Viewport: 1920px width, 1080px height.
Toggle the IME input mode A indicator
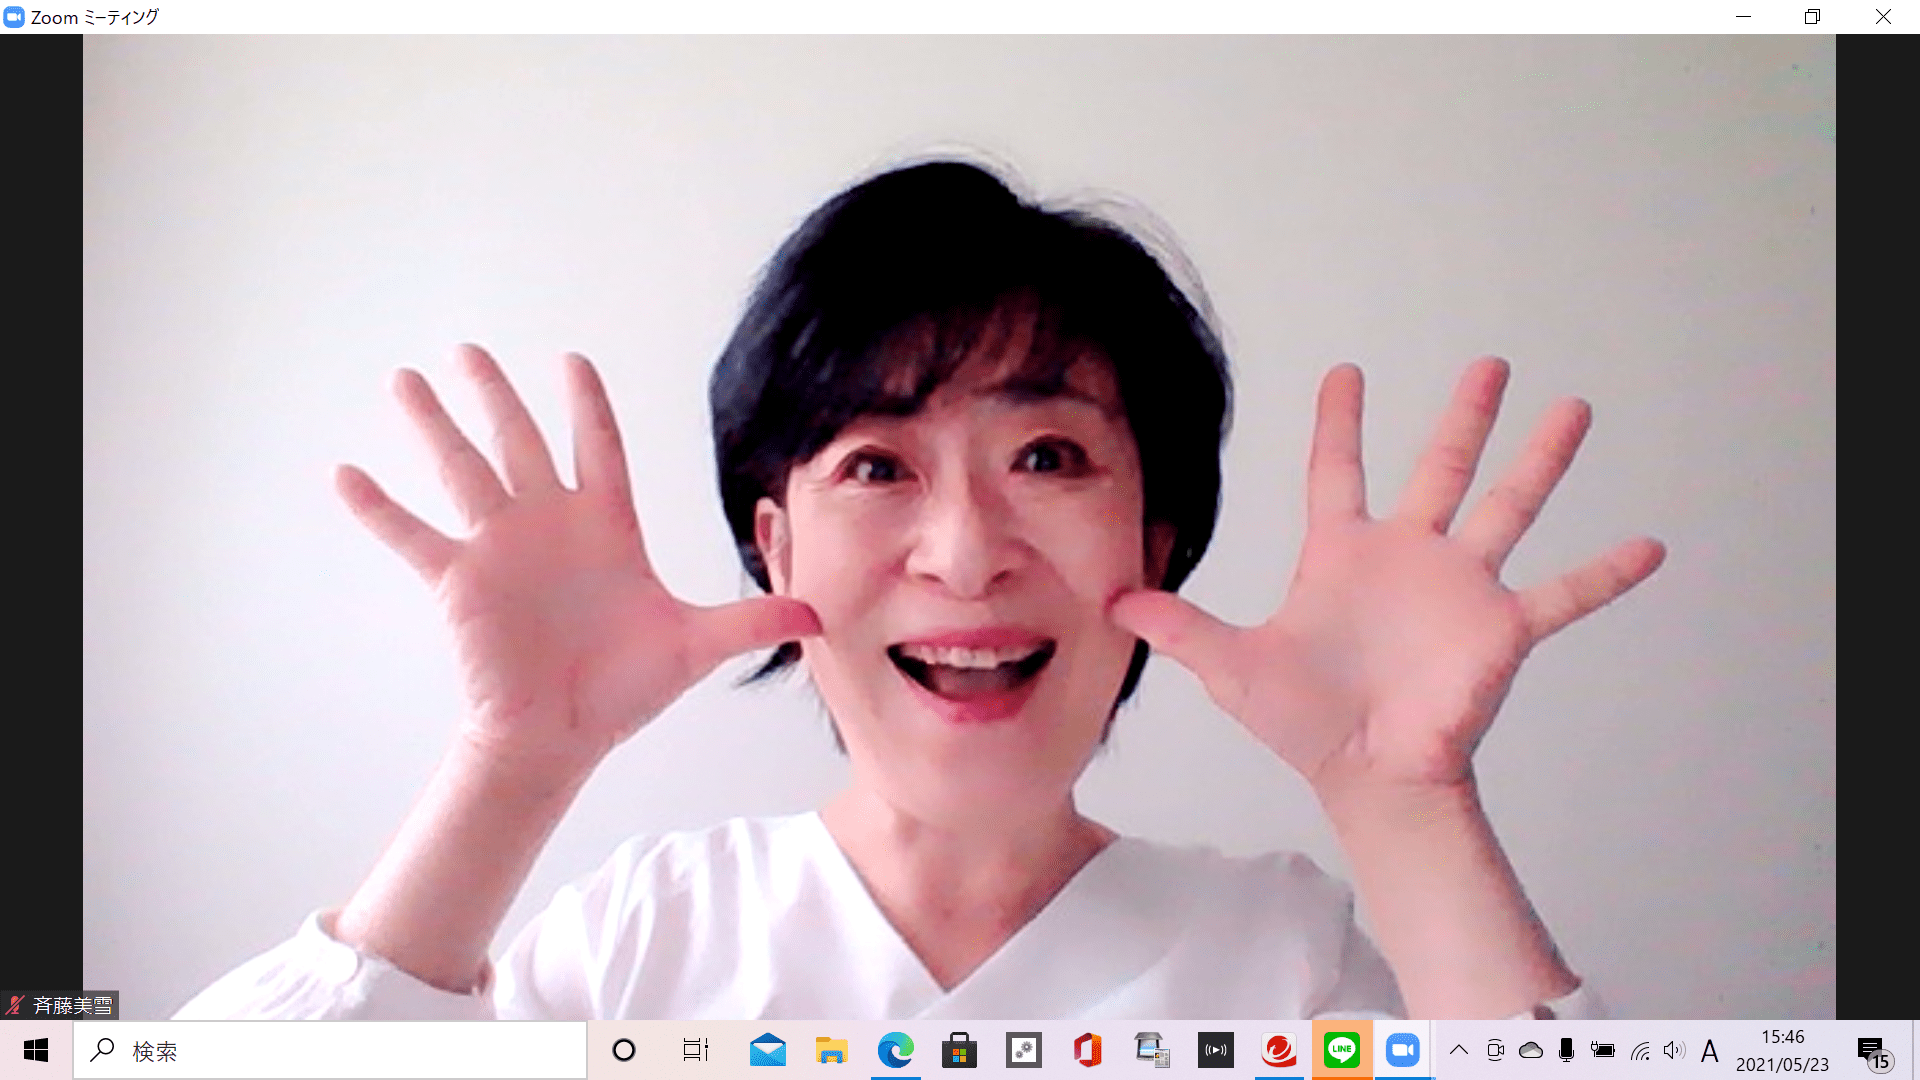[1709, 1051]
